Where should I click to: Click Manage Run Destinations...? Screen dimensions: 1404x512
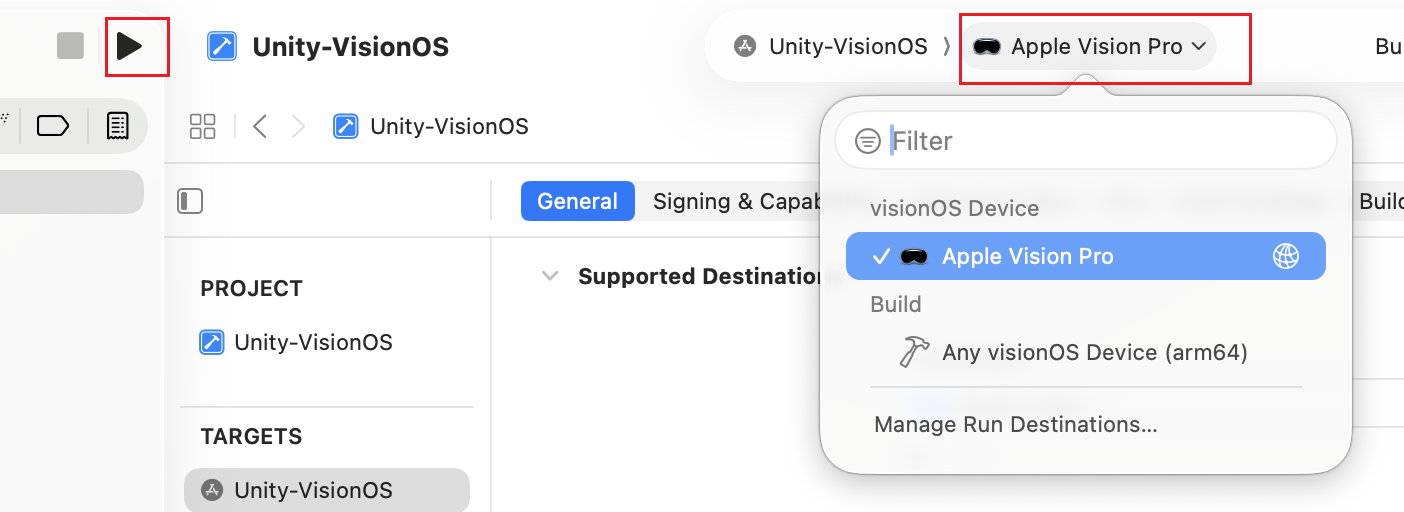1015,424
